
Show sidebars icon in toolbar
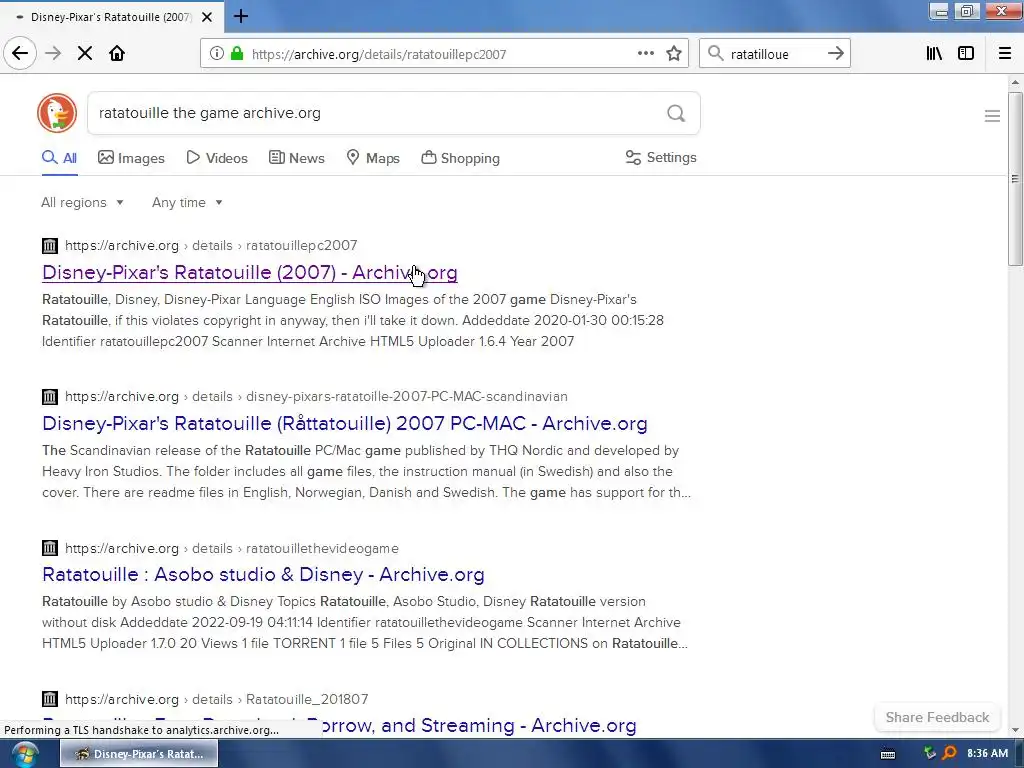966,54
